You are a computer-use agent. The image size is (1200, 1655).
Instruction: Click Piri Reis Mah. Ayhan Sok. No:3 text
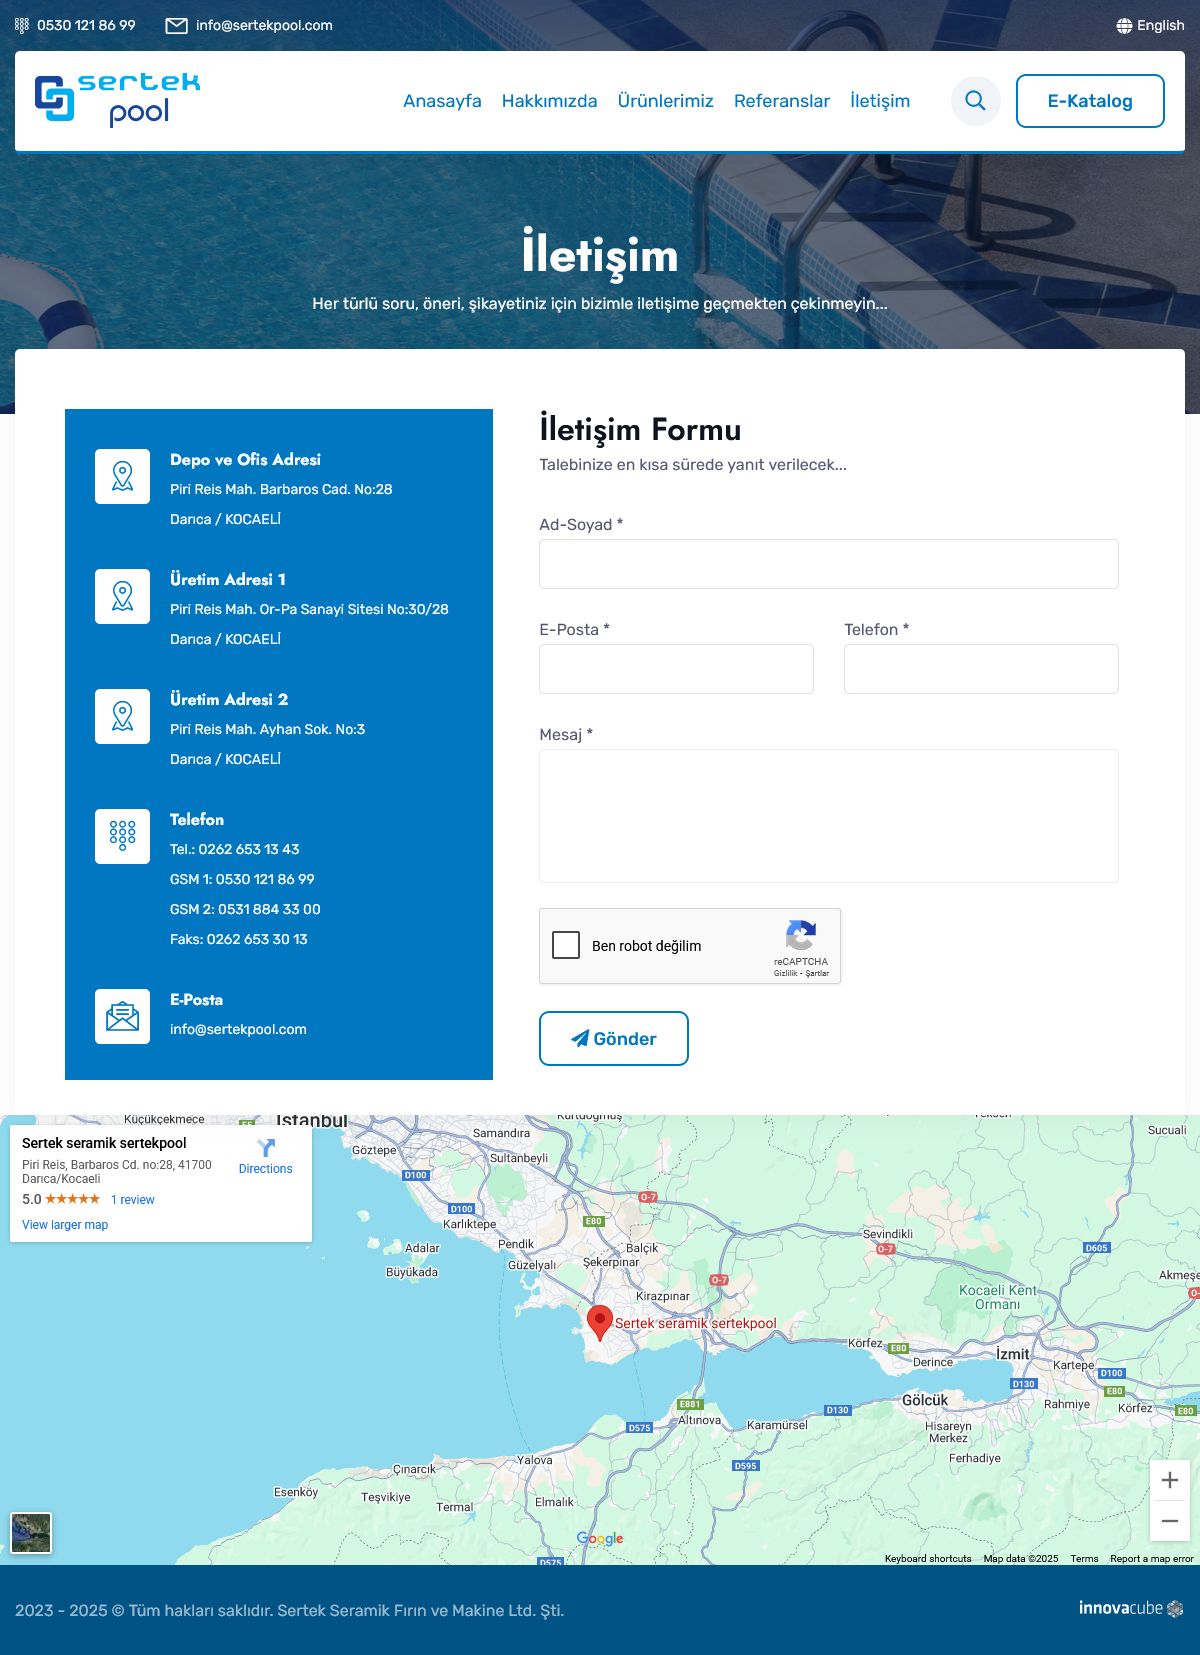(x=267, y=729)
